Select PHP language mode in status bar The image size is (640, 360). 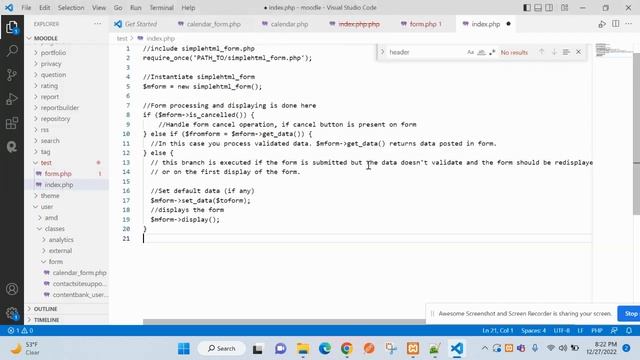[x=597, y=331]
